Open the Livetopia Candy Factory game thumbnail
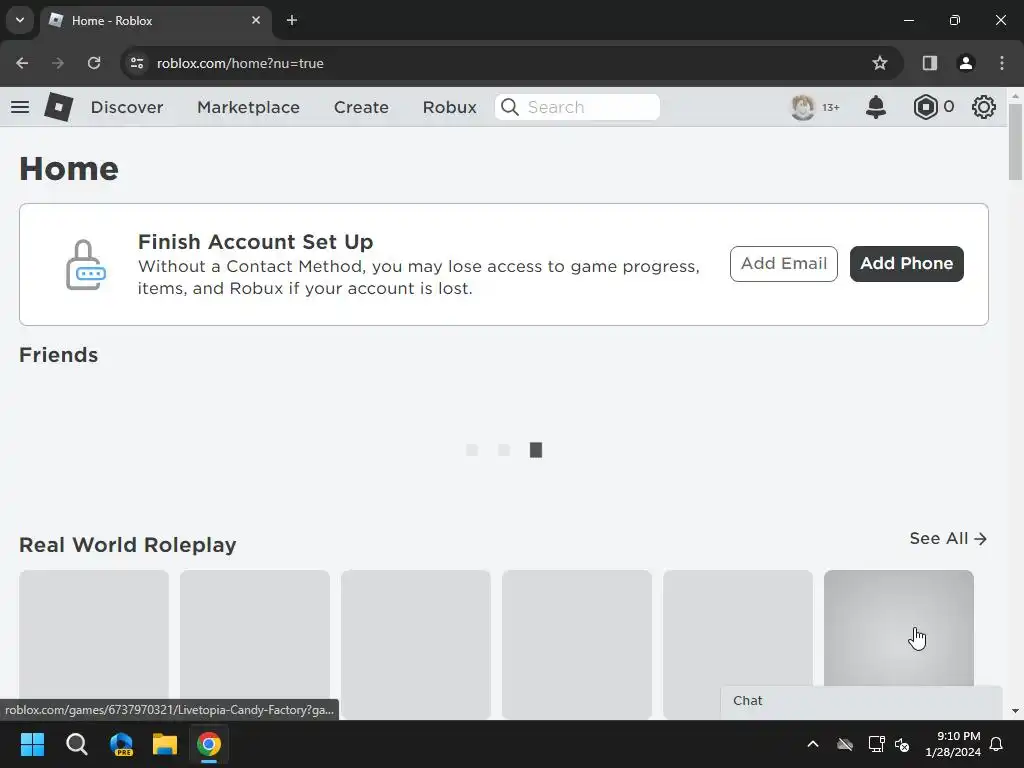Image resolution: width=1024 pixels, height=768 pixels. 899,628
